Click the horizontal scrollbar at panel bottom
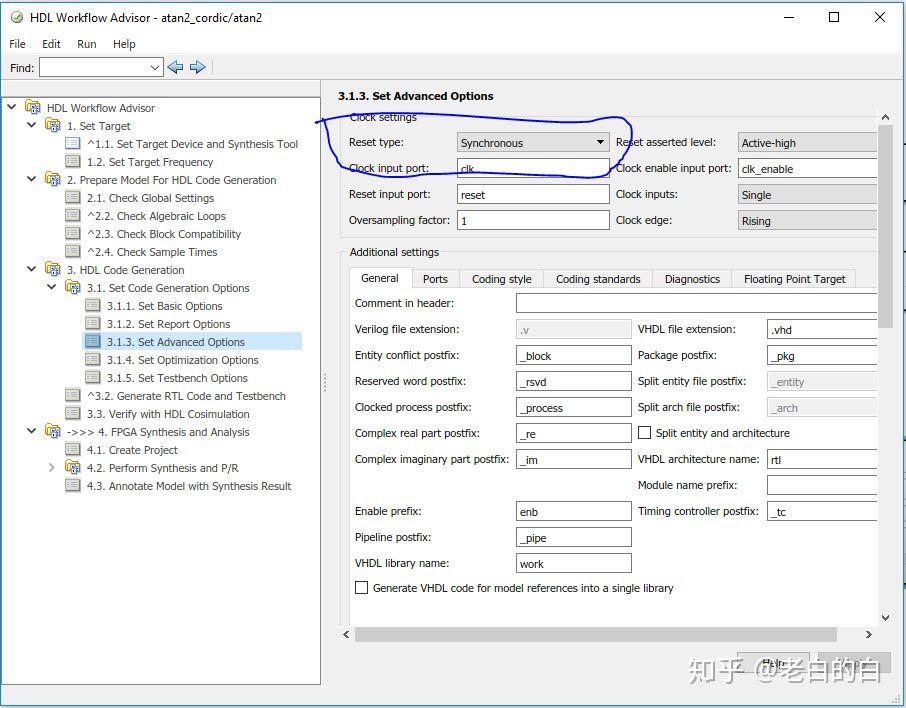 pyautogui.click(x=596, y=634)
